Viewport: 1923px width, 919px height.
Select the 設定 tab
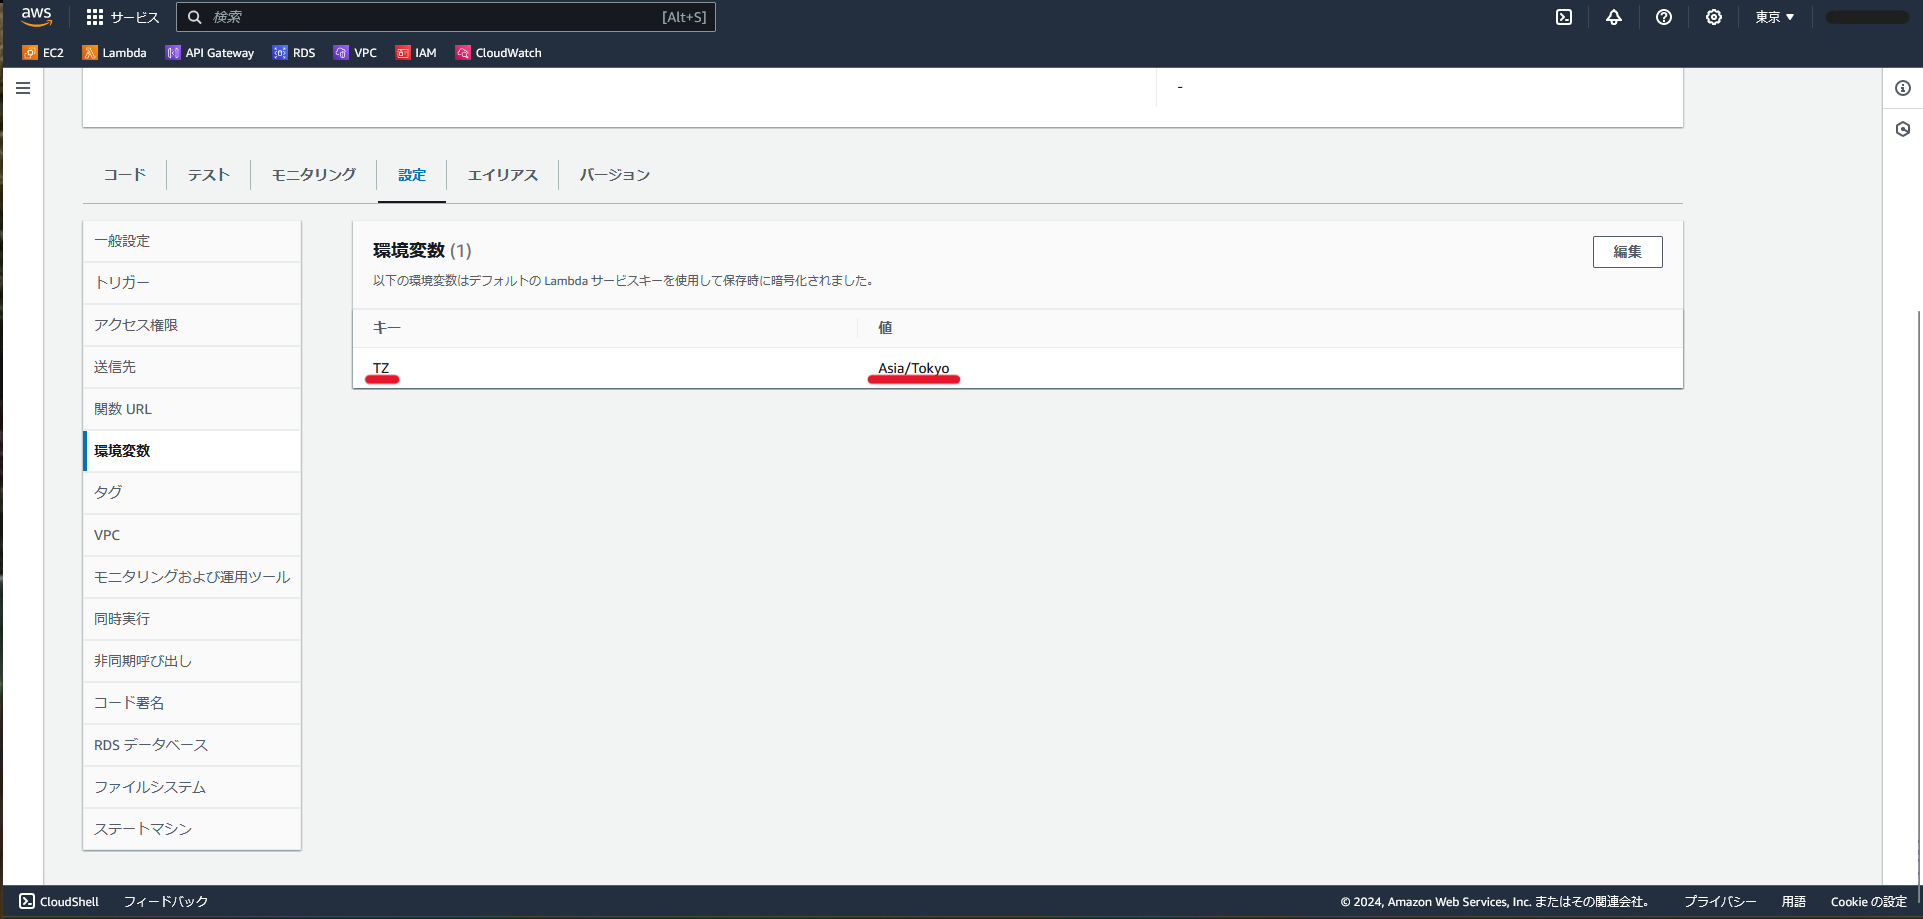pyautogui.click(x=412, y=175)
